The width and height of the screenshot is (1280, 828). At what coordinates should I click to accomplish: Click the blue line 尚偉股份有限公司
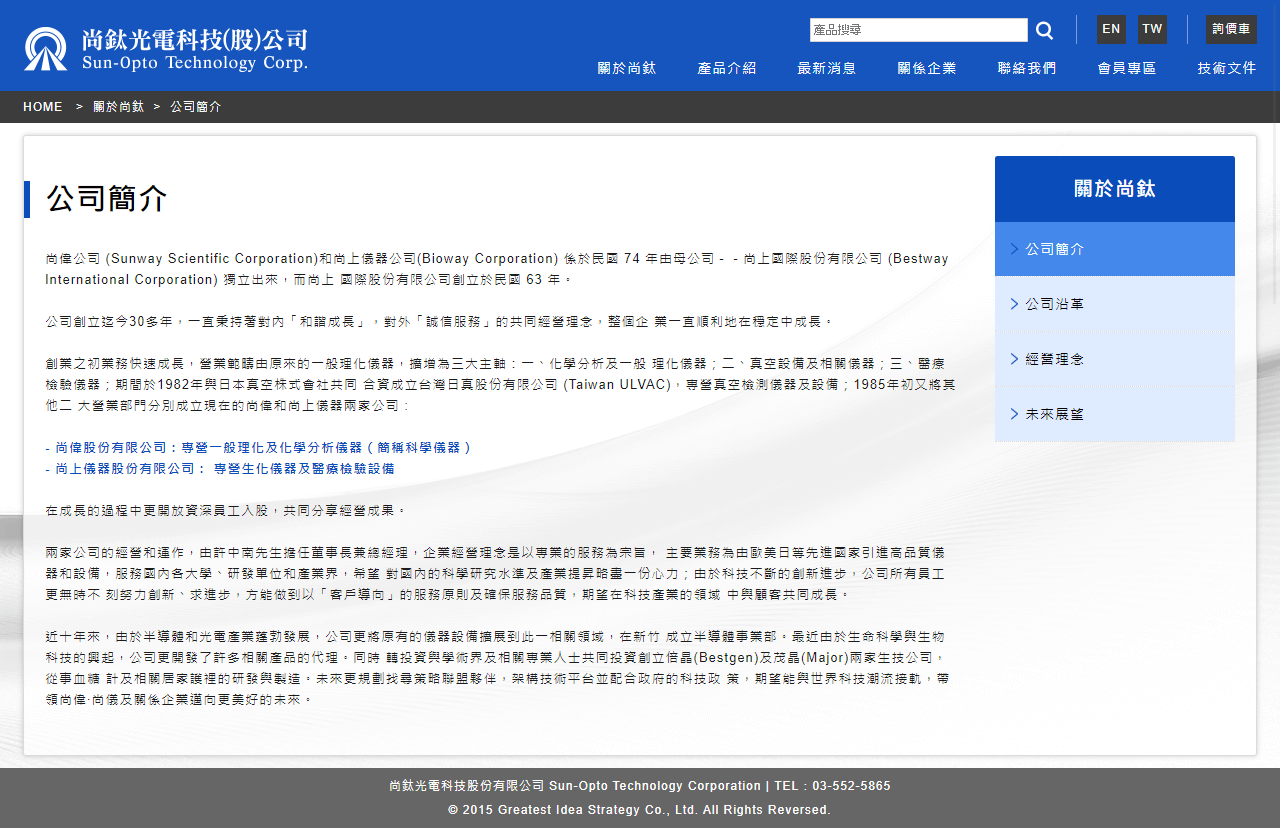point(258,448)
